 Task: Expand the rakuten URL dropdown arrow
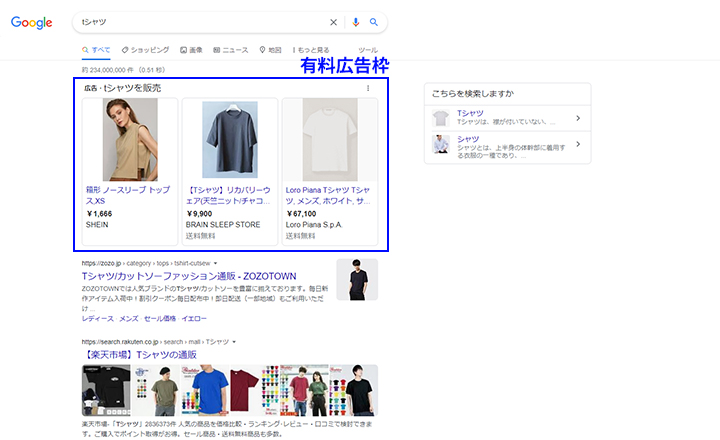[x=232, y=342]
